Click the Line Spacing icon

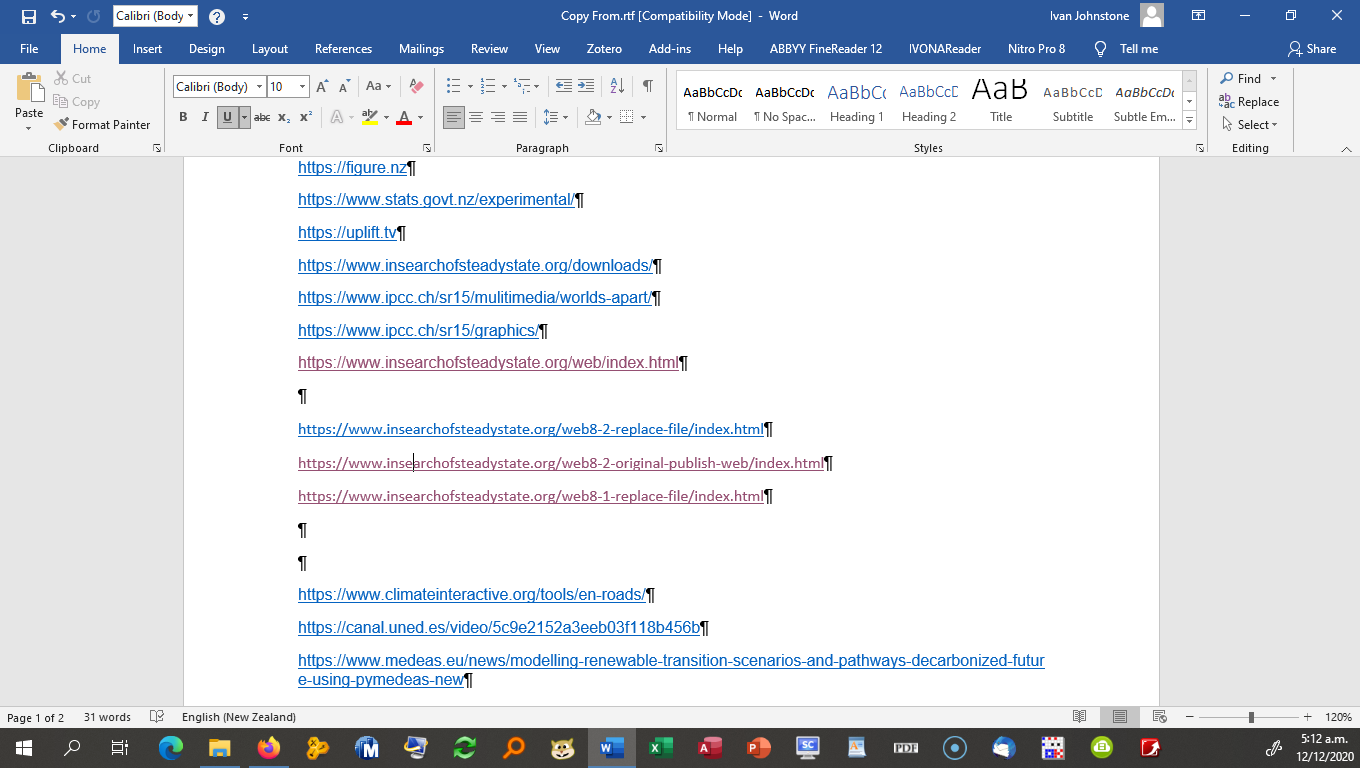click(550, 118)
